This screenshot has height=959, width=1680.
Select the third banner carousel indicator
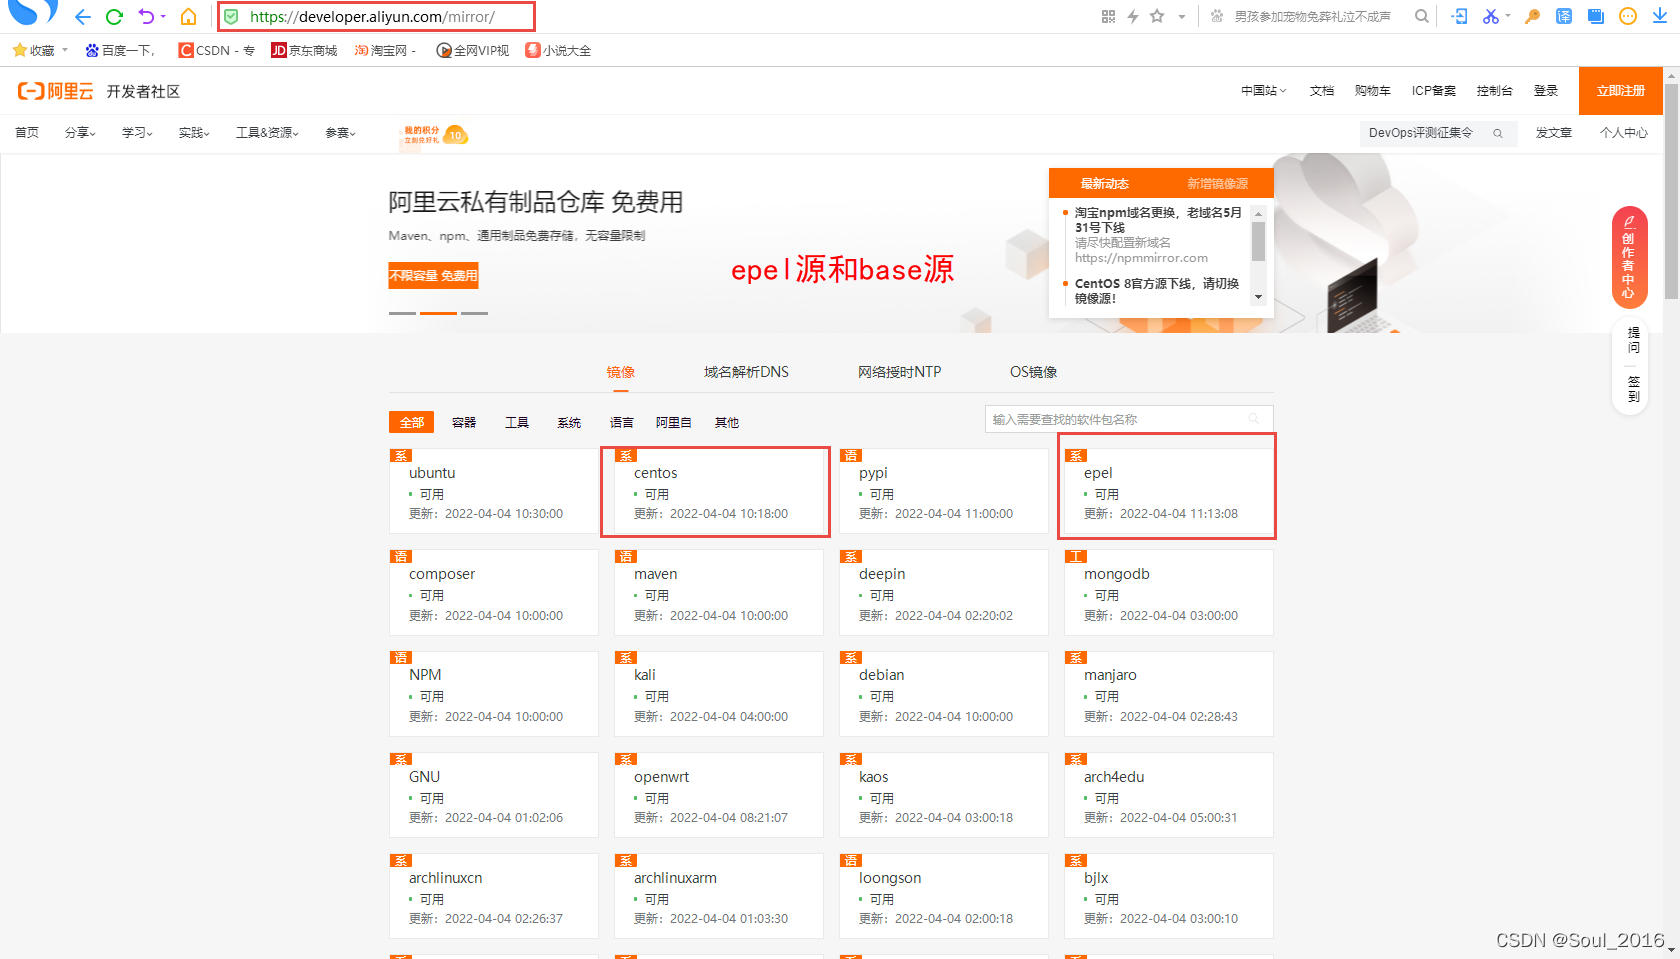point(474,313)
